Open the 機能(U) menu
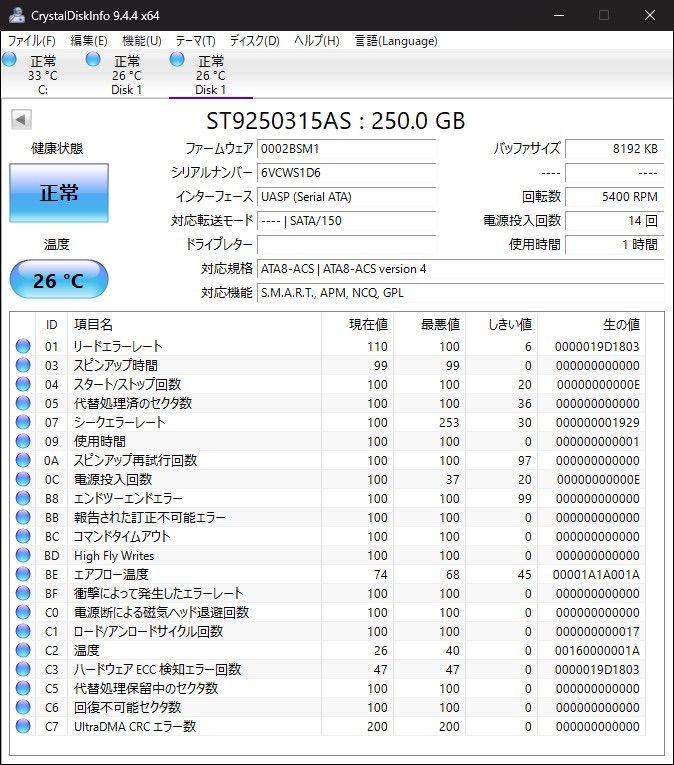This screenshot has height=765, width=674. pyautogui.click(x=142, y=40)
